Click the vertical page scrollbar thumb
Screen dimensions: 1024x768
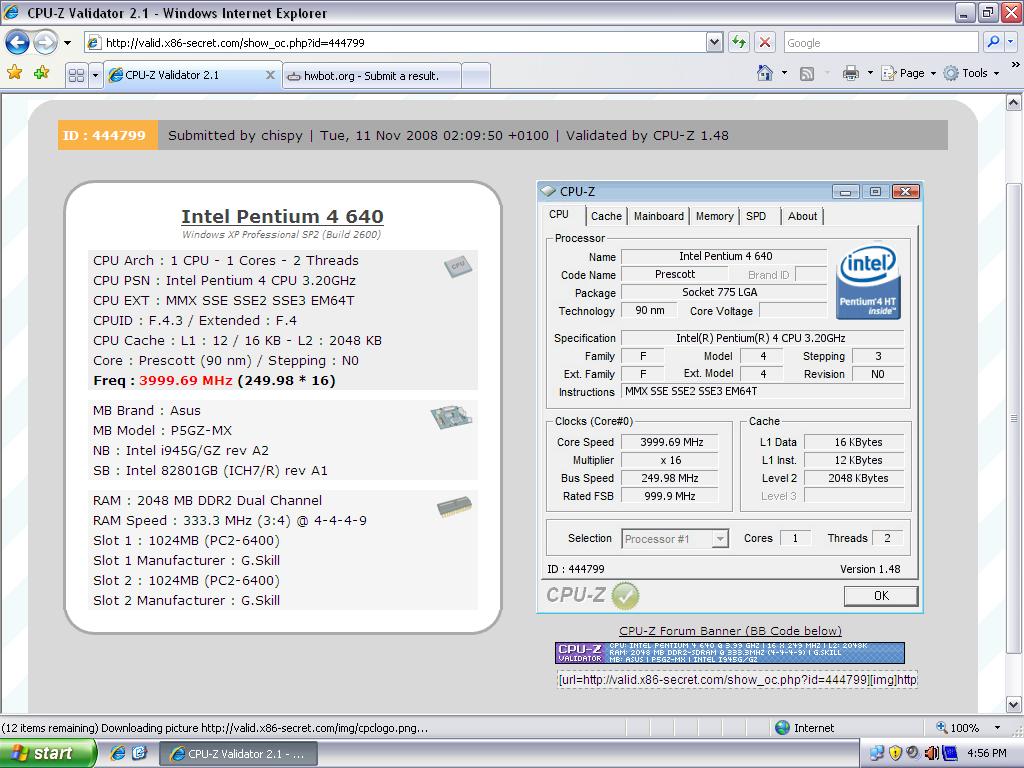click(1013, 418)
